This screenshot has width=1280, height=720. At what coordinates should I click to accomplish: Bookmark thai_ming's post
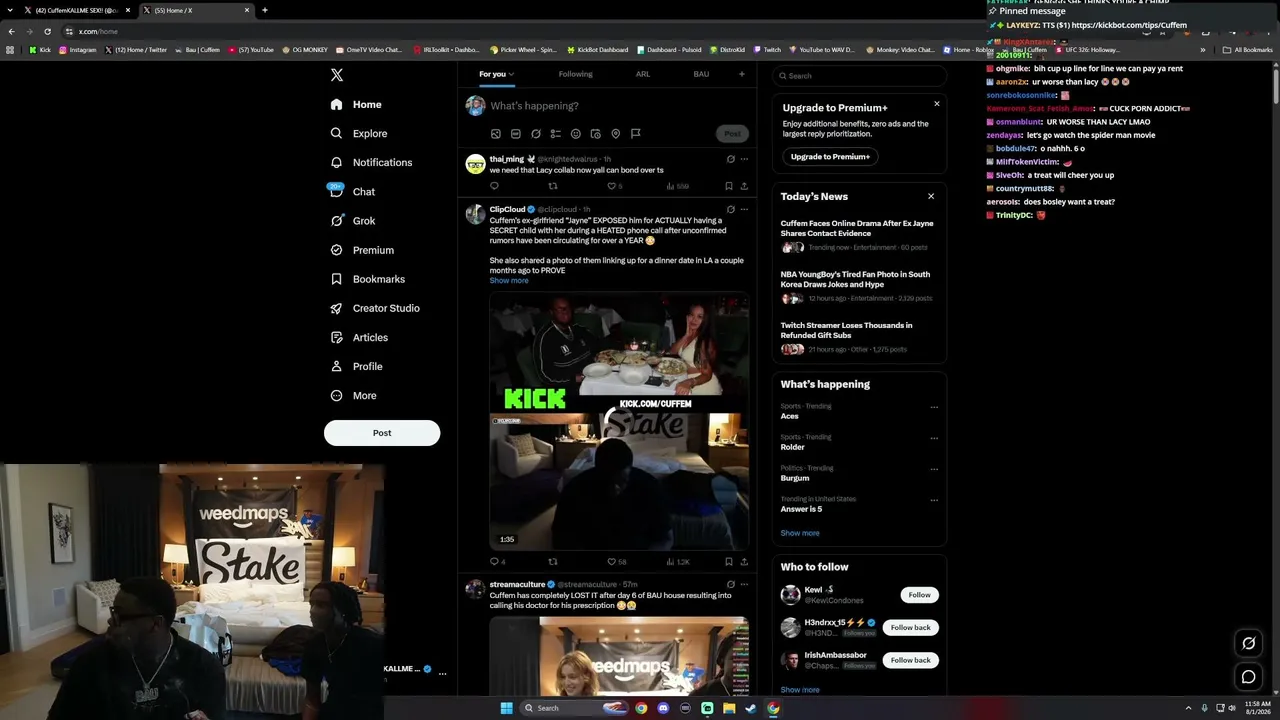click(x=729, y=186)
